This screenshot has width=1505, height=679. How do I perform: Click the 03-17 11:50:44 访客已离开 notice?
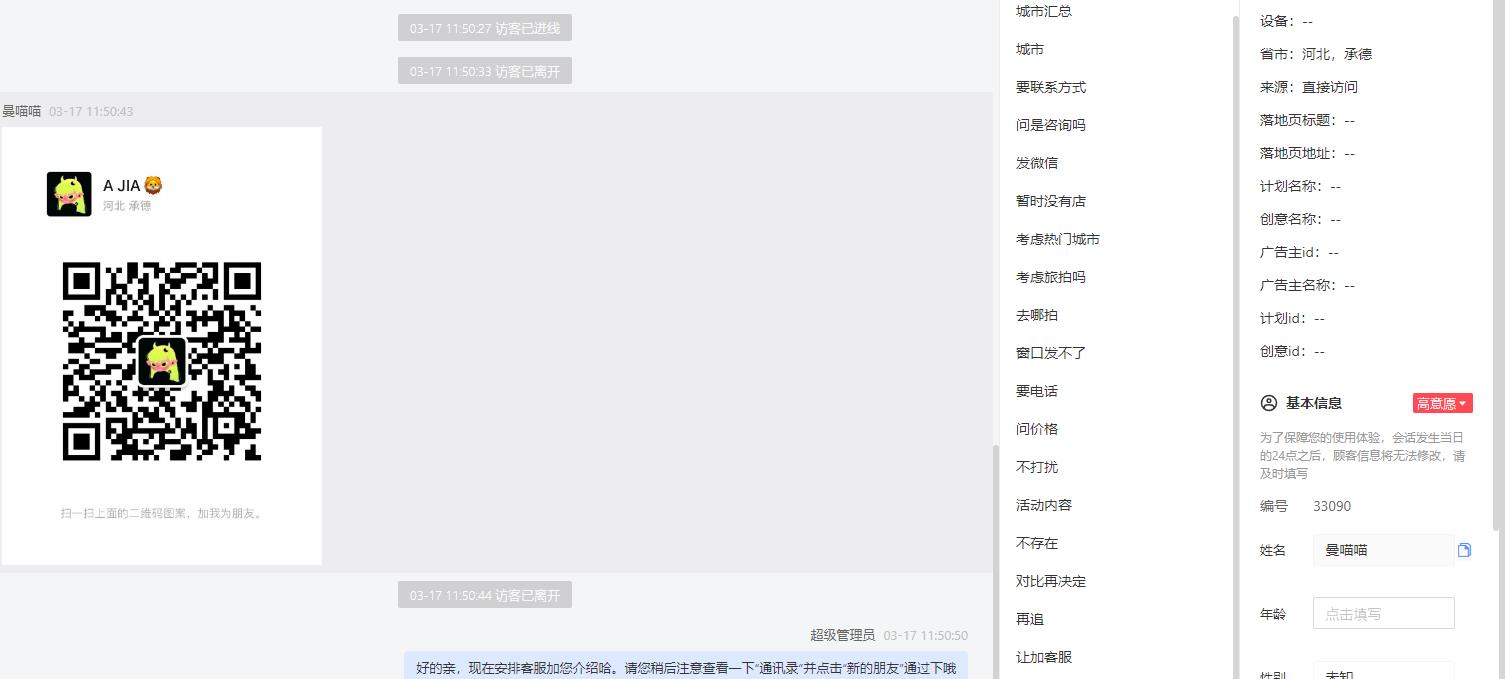tap(485, 595)
